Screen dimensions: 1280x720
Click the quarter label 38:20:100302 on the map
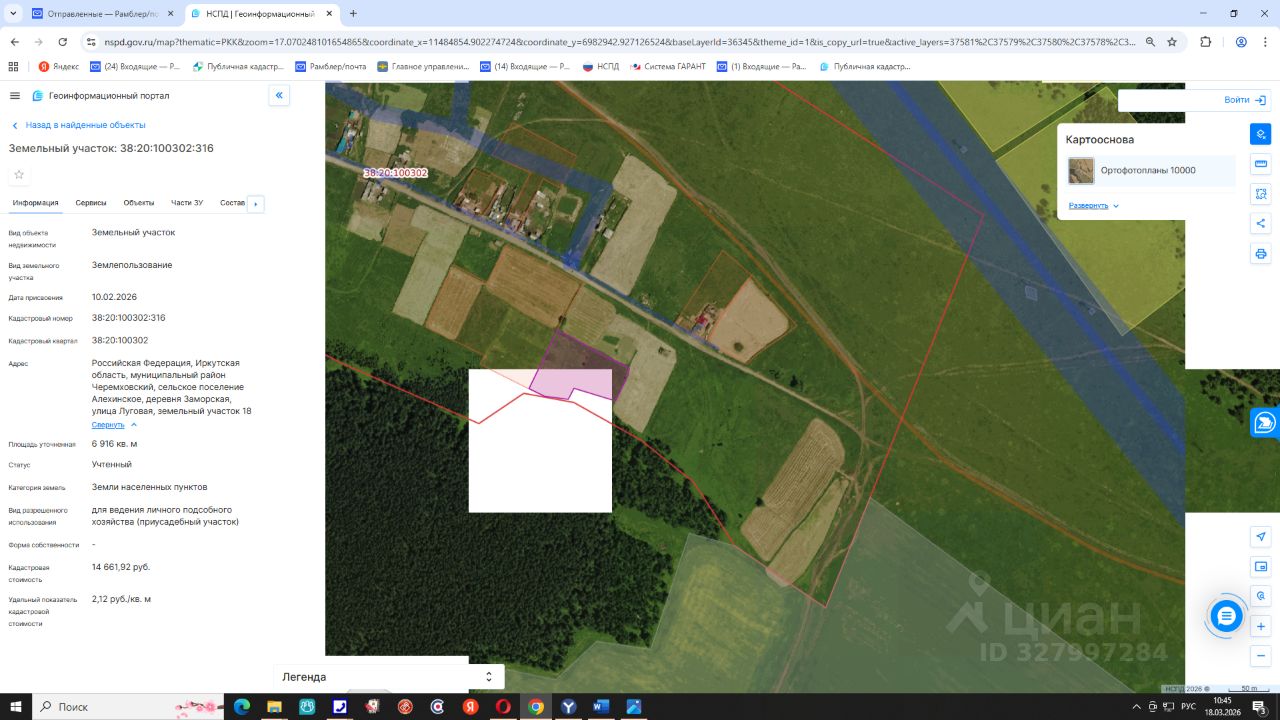click(395, 173)
